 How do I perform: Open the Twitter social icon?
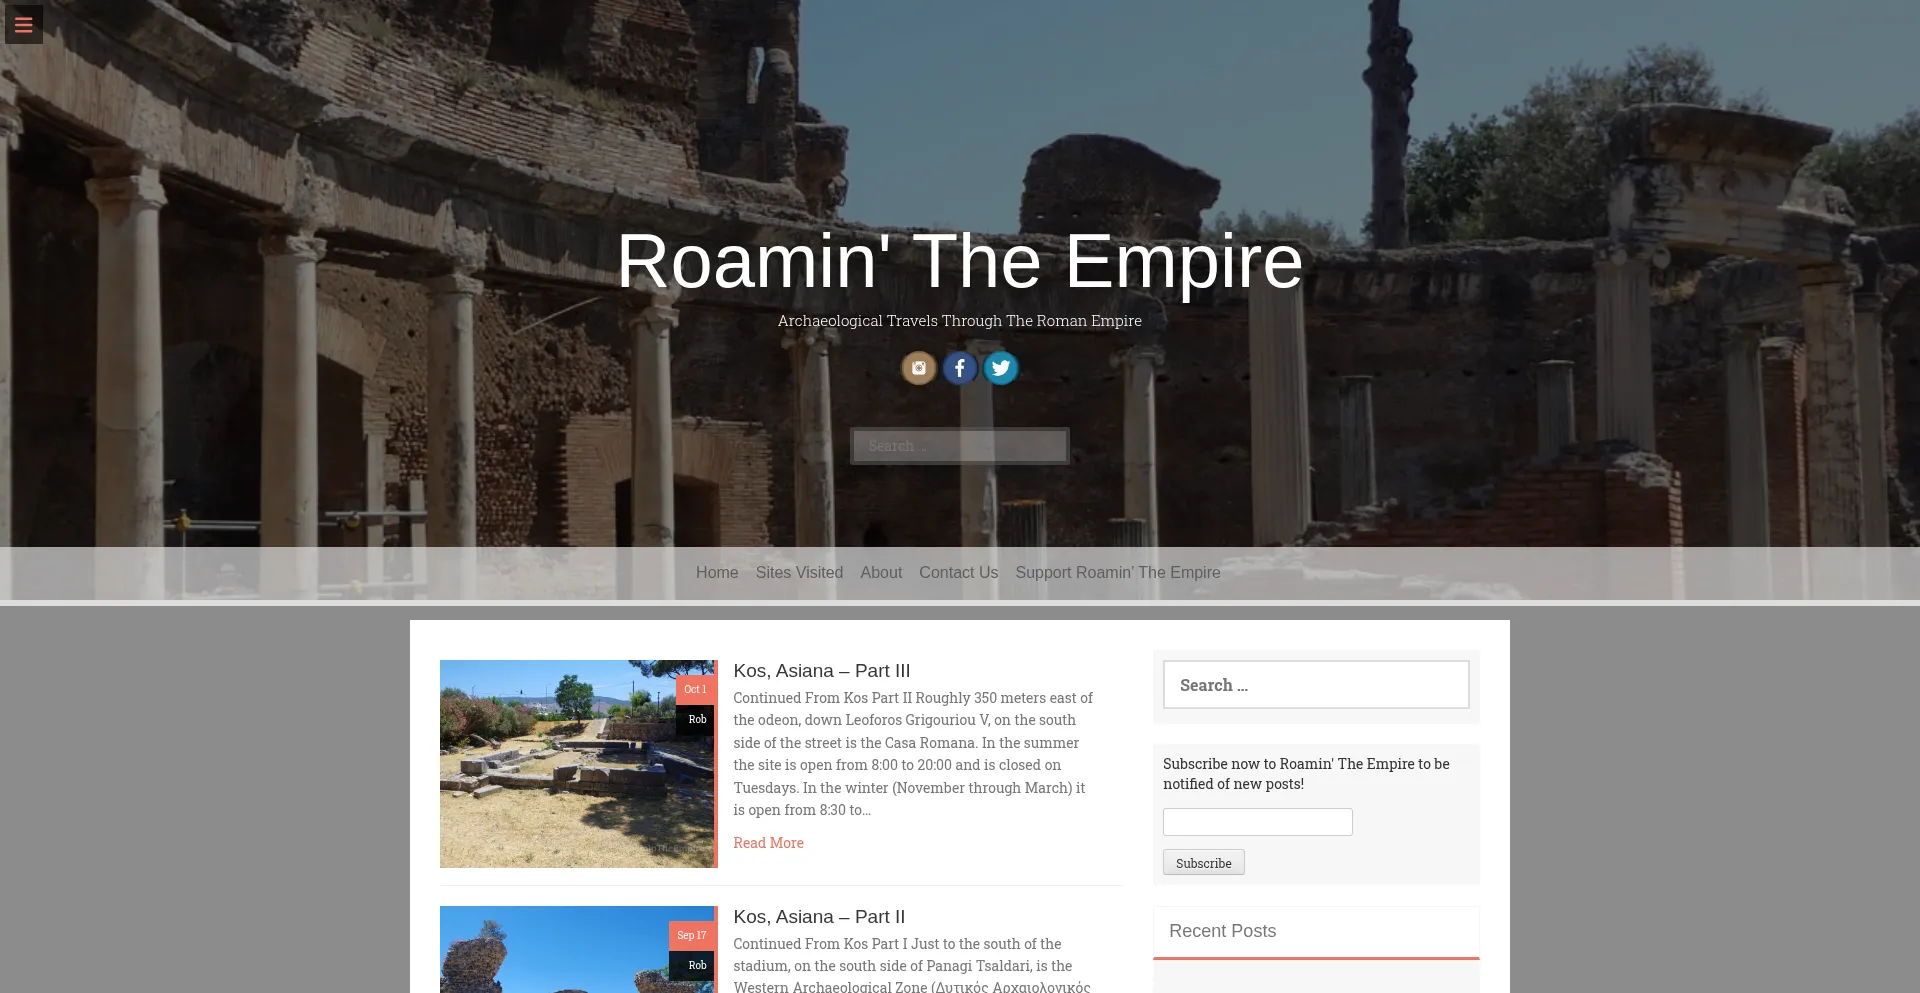[x=1000, y=368]
